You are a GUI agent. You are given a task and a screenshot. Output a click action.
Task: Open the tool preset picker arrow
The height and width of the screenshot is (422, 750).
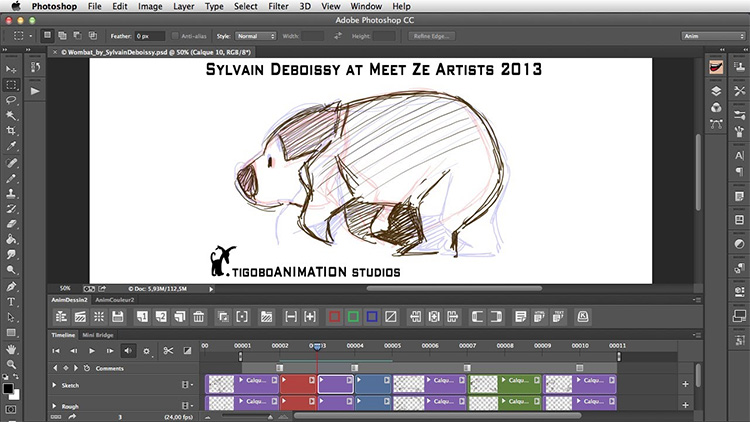pyautogui.click(x=31, y=36)
